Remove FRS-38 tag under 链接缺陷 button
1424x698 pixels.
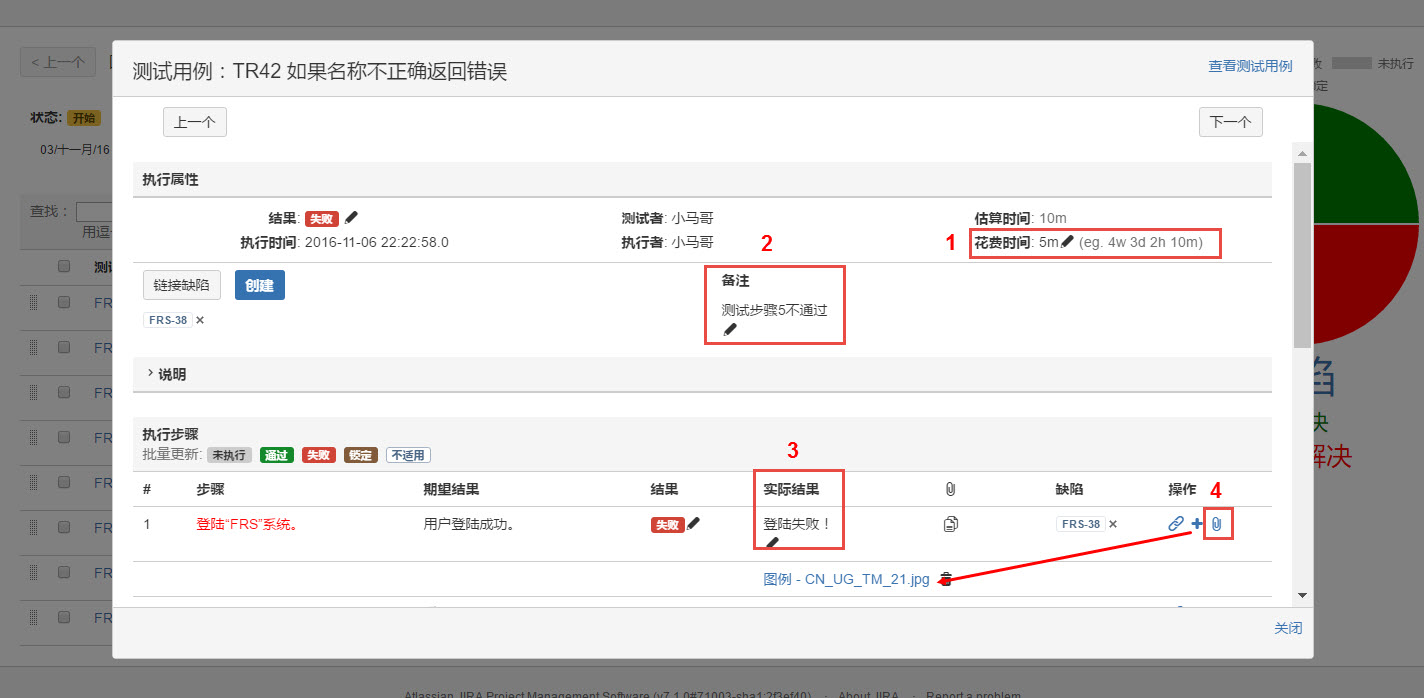pos(200,320)
